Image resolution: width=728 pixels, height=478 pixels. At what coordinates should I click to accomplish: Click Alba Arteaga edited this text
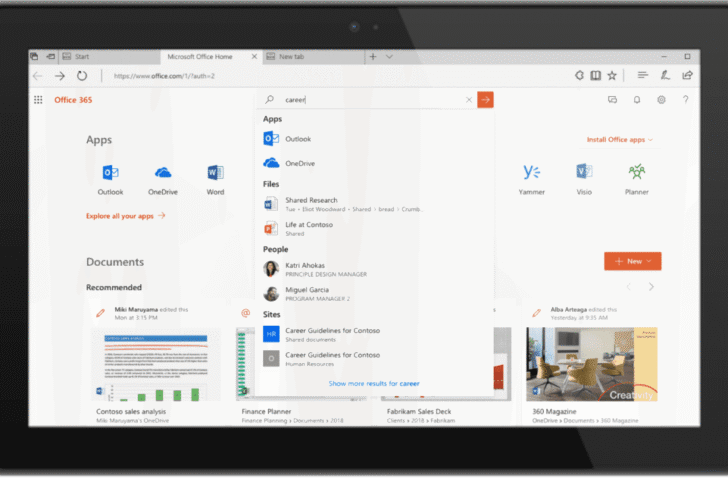pos(584,310)
